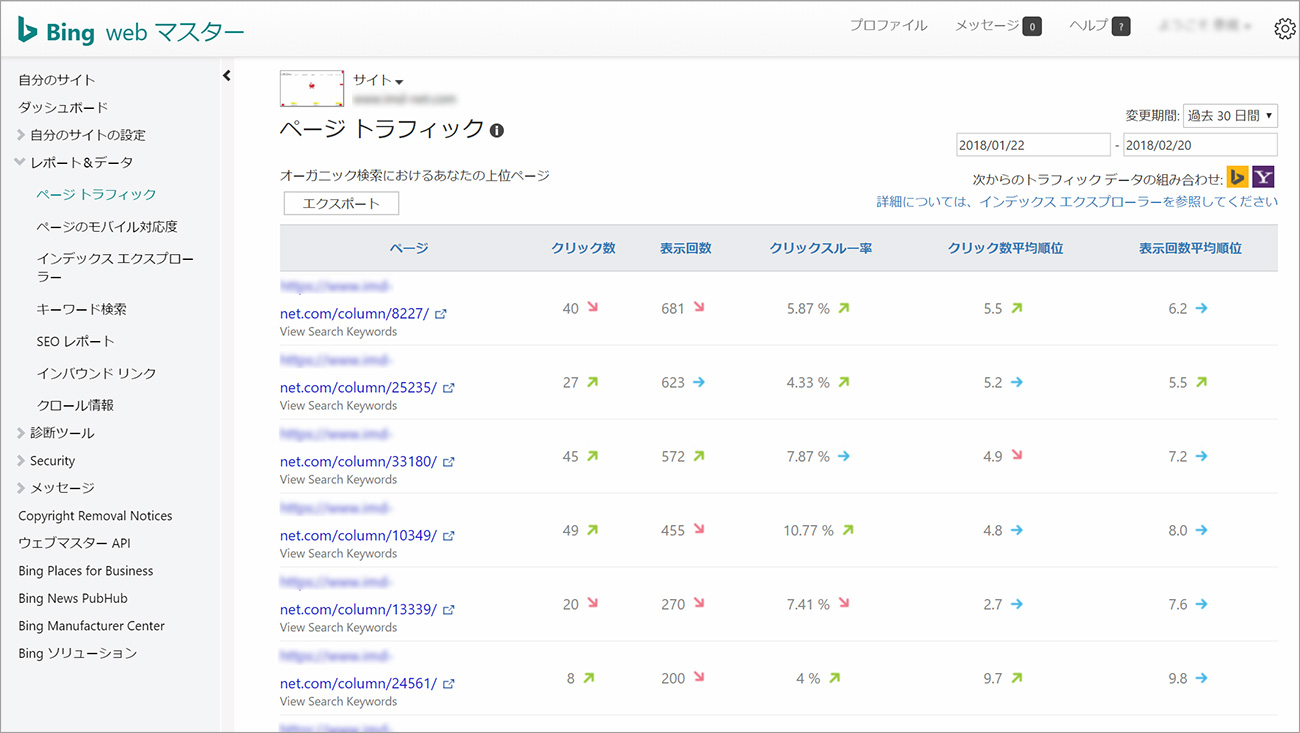Select the Yahoo traffic source icon
The height and width of the screenshot is (733, 1300).
pyautogui.click(x=1264, y=178)
